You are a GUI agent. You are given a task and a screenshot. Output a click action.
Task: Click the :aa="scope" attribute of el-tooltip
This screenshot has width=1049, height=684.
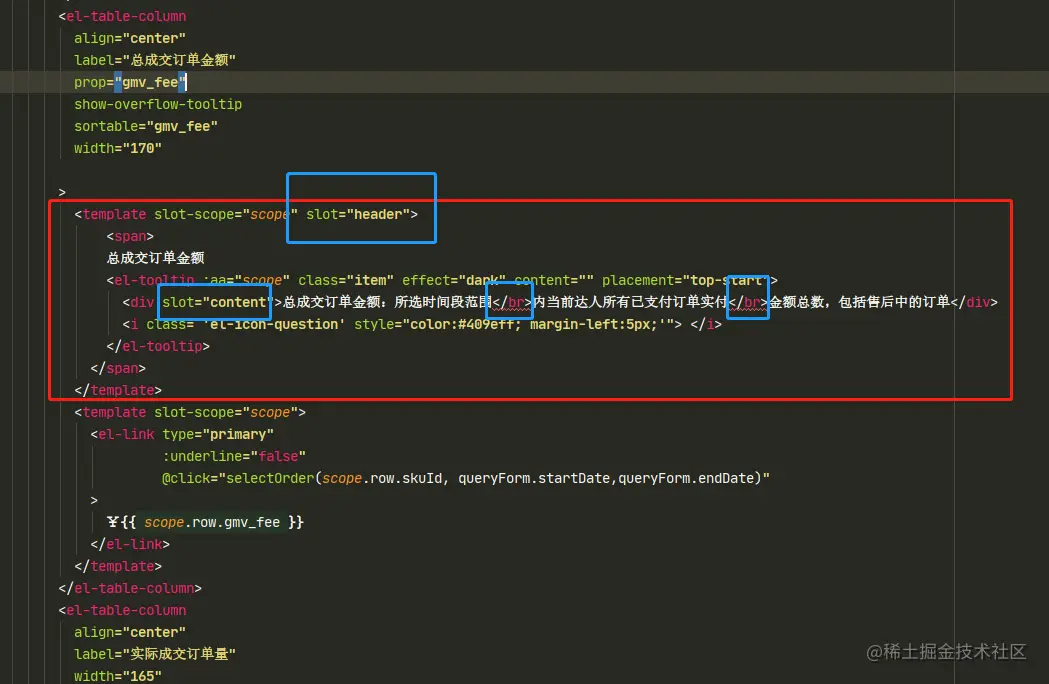click(246, 280)
